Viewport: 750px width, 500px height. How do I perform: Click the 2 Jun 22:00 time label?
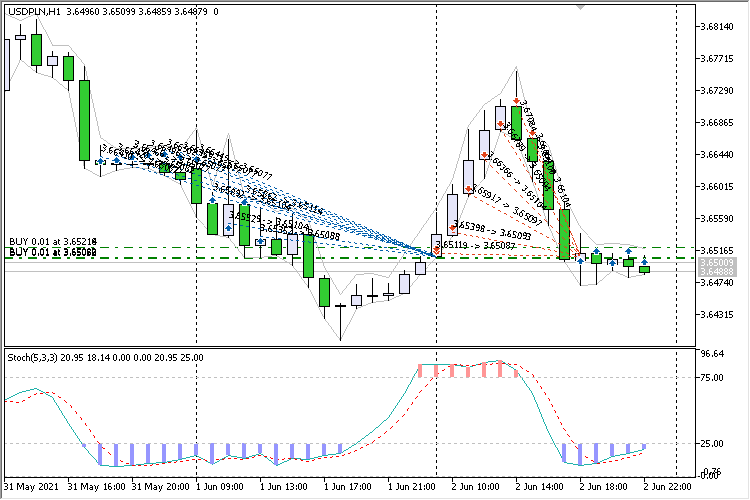click(x=668, y=487)
